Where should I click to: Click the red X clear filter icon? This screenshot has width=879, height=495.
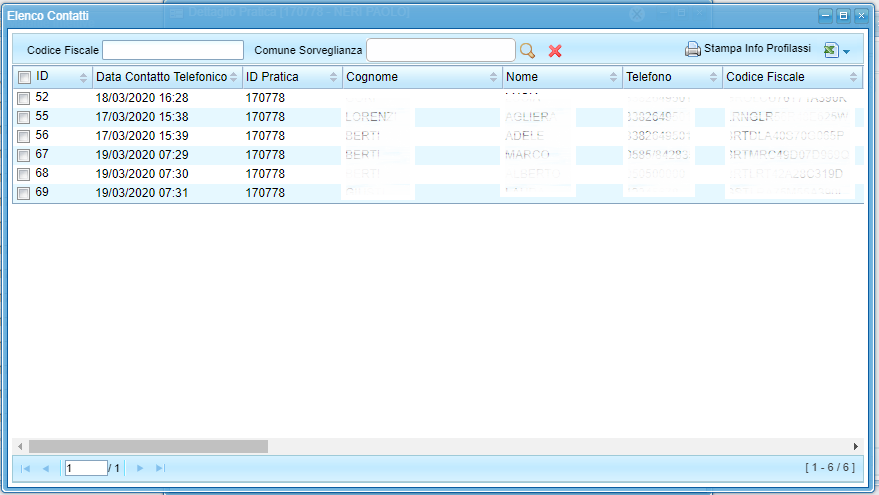coord(555,51)
